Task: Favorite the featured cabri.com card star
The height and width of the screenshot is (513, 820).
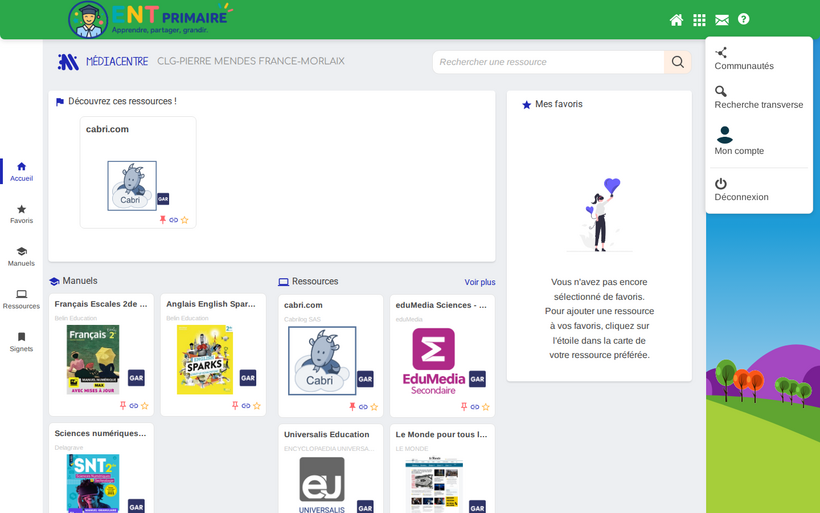Action: [x=185, y=220]
